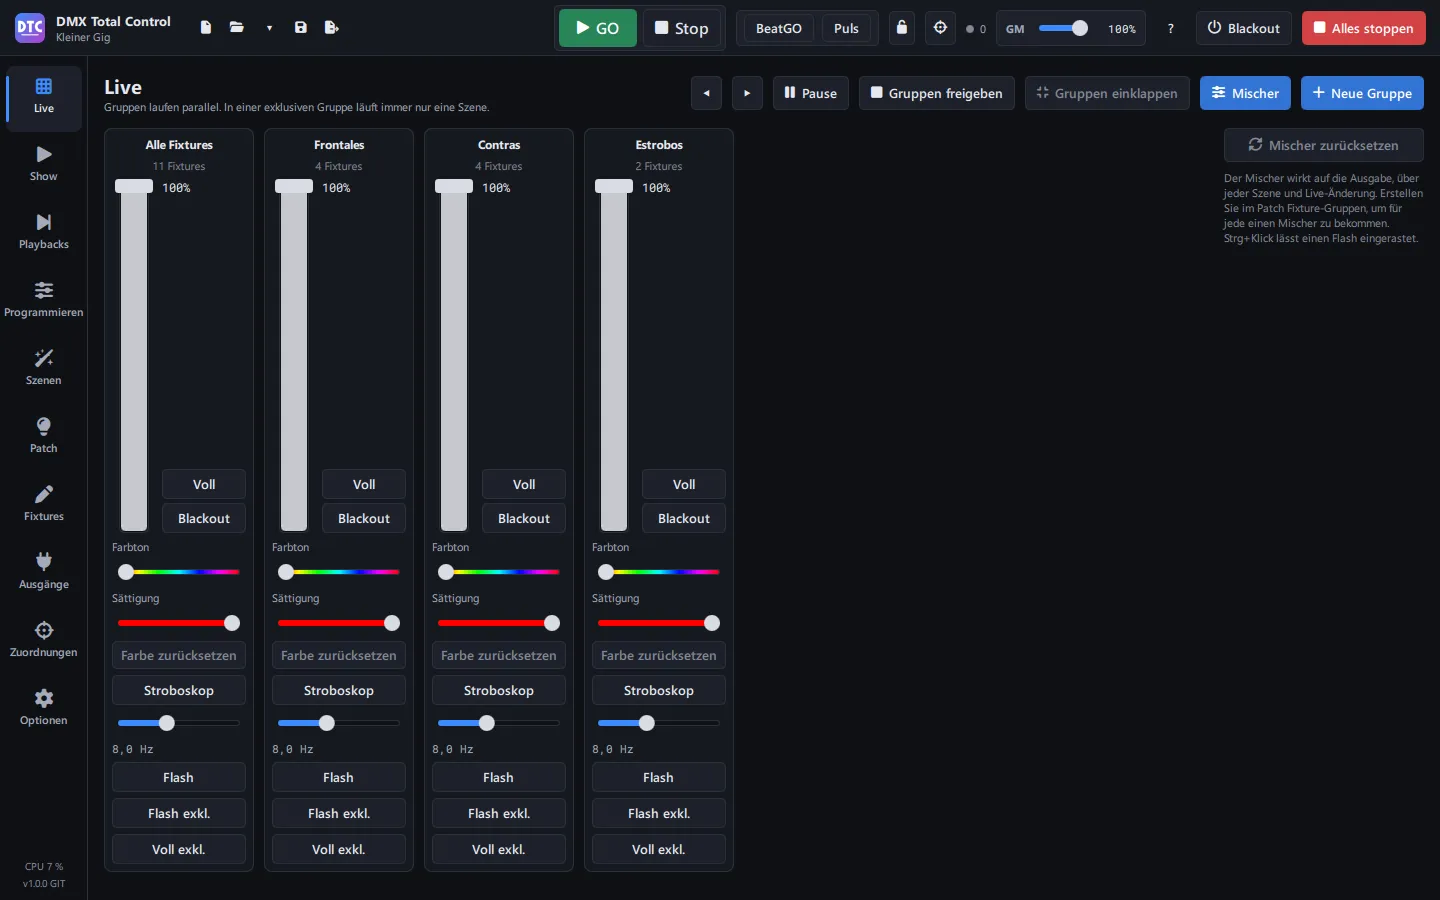Flash exkl. the Contras group
1440x900 pixels.
(x=499, y=813)
